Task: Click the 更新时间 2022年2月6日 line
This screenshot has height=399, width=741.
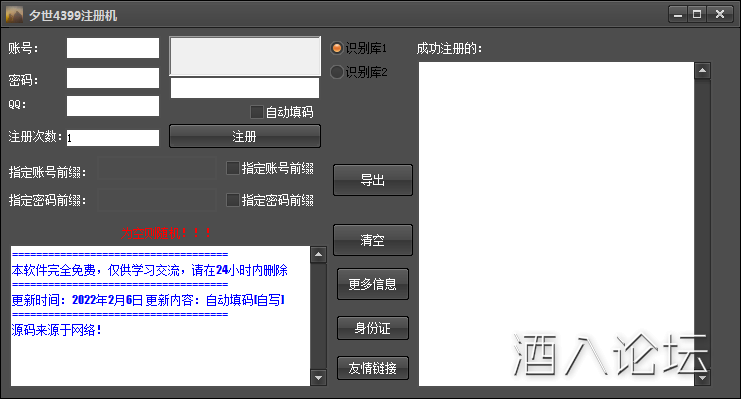Action: pos(148,300)
